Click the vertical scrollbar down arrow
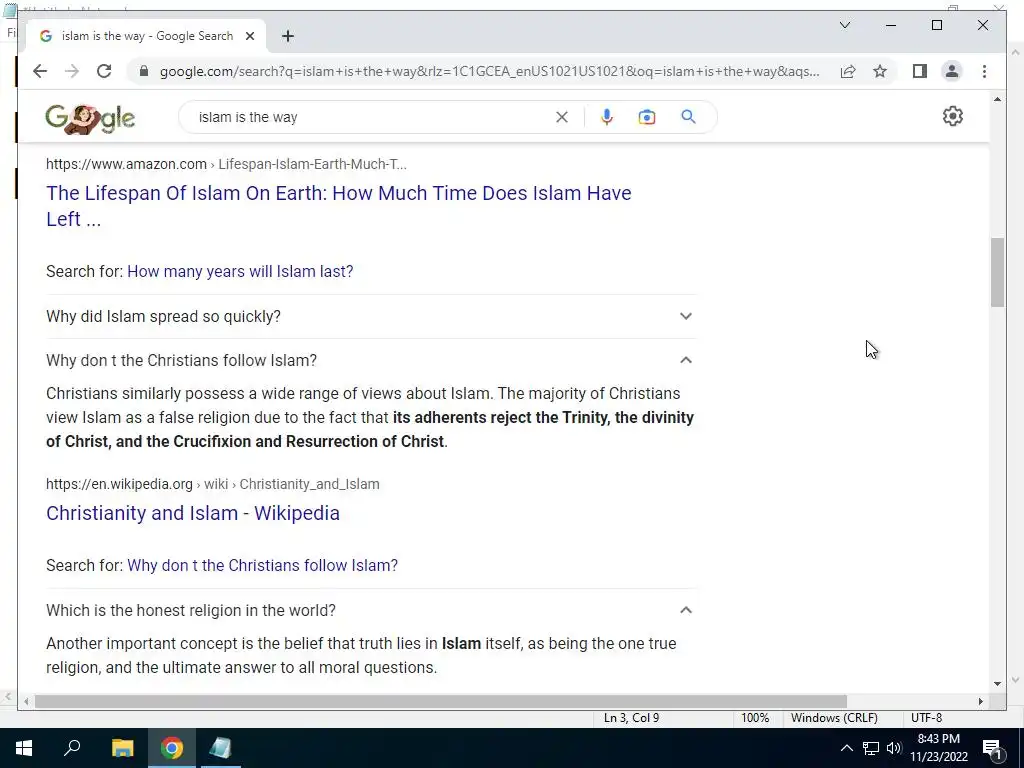This screenshot has width=1024, height=768. [997, 684]
